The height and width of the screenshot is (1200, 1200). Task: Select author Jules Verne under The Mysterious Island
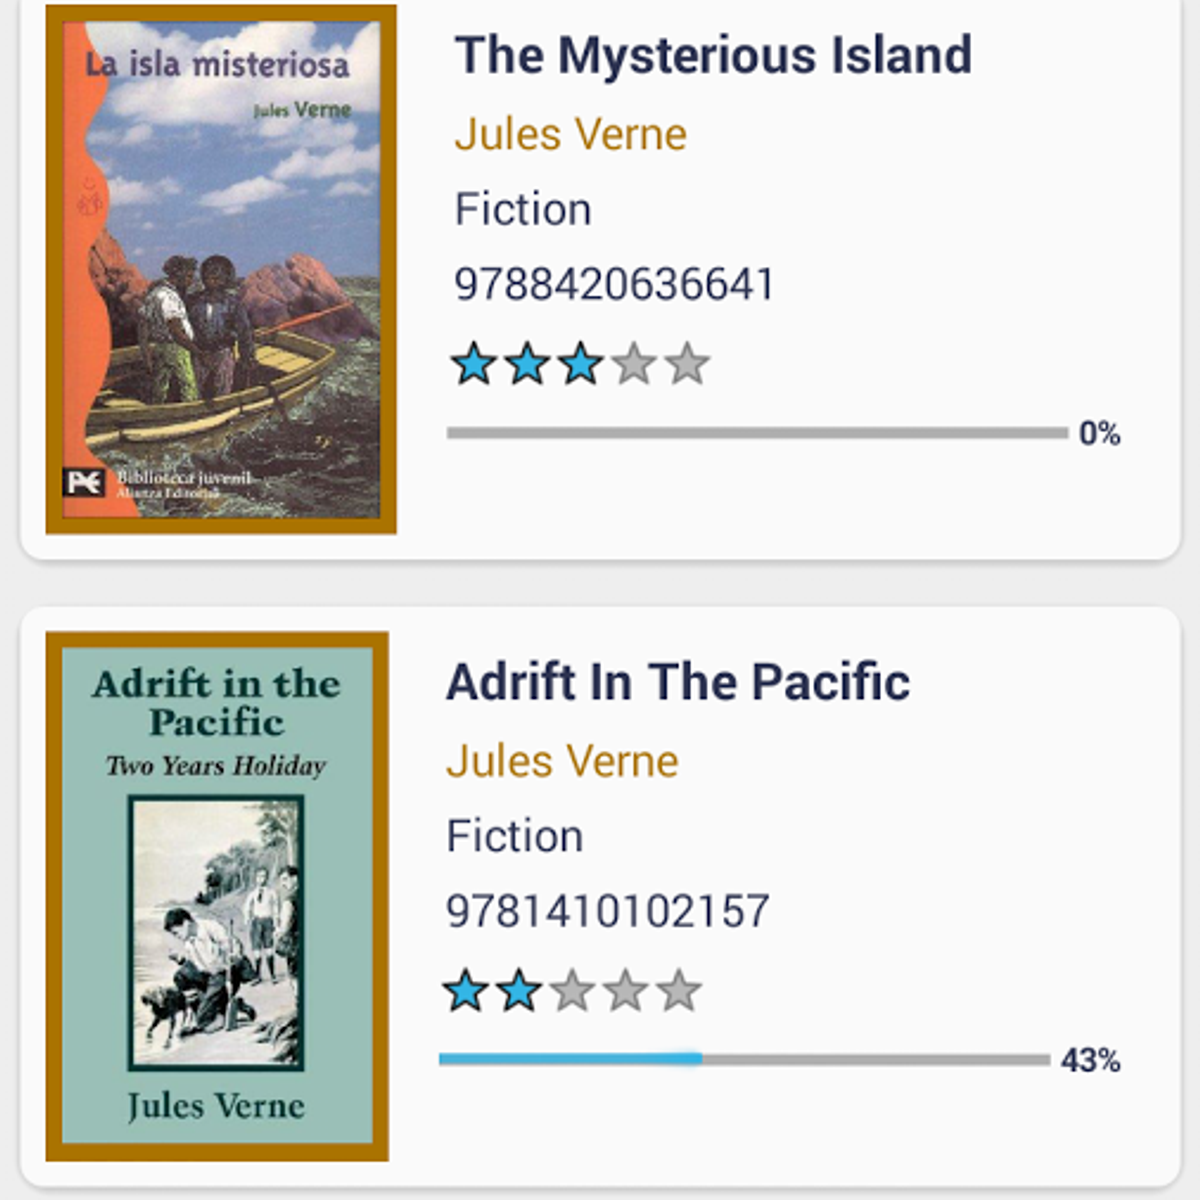[x=570, y=133]
